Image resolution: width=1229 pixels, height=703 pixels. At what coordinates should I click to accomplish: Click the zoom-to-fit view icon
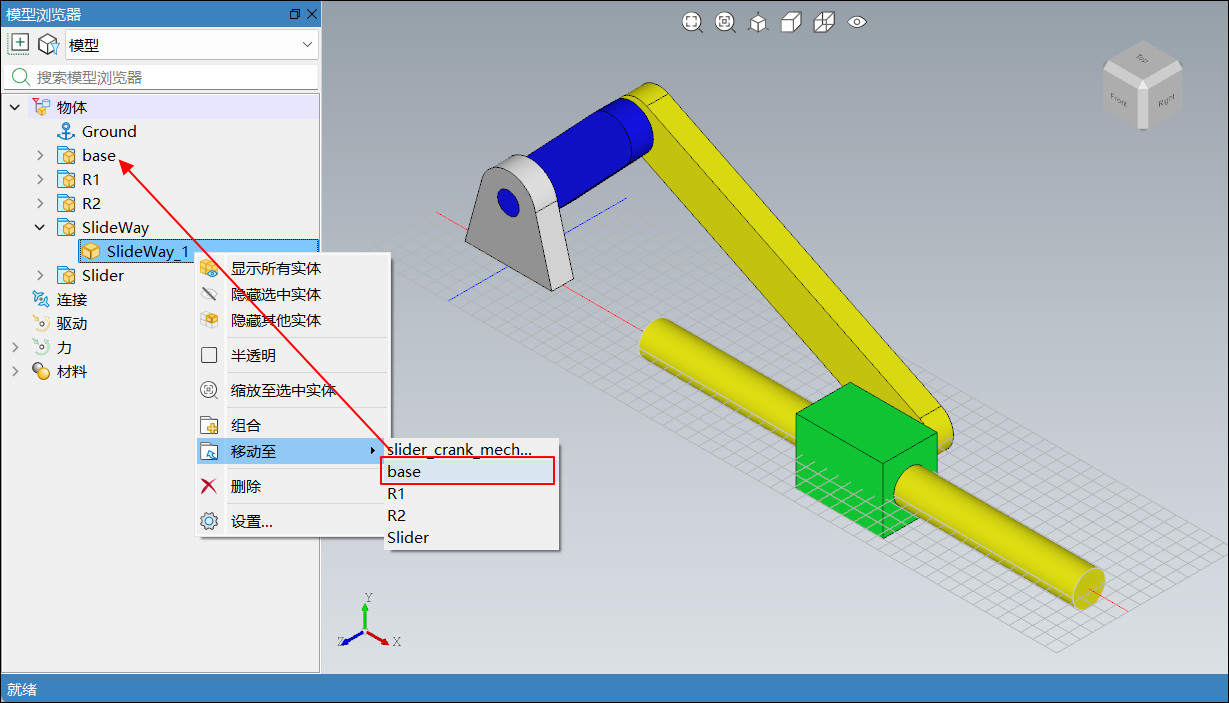(x=692, y=22)
